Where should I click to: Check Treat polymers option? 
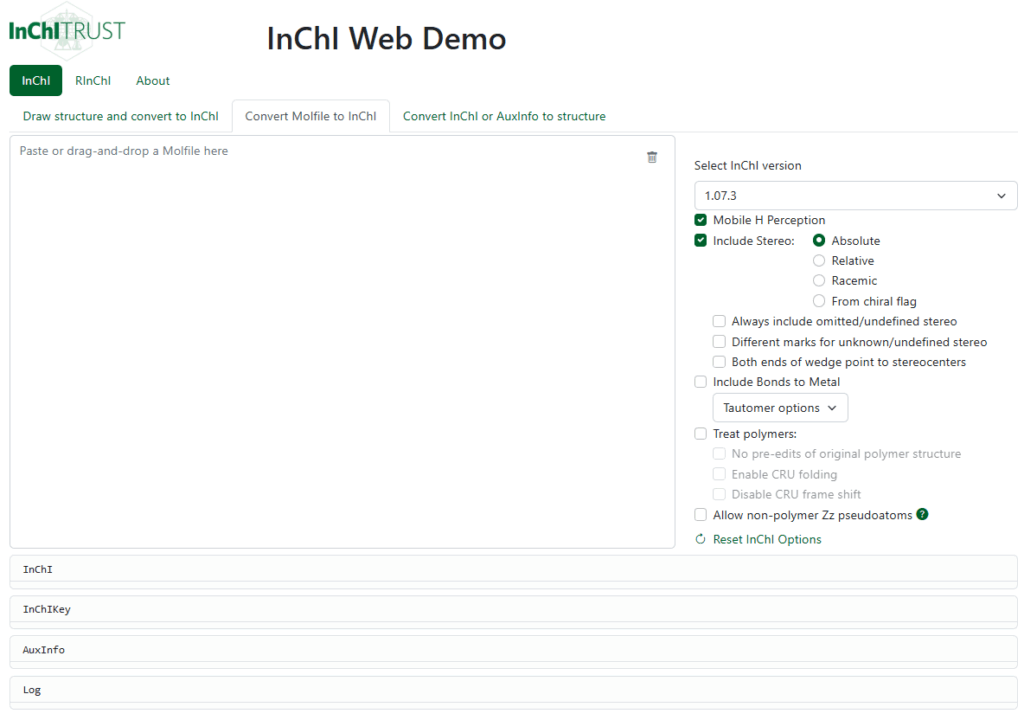701,434
